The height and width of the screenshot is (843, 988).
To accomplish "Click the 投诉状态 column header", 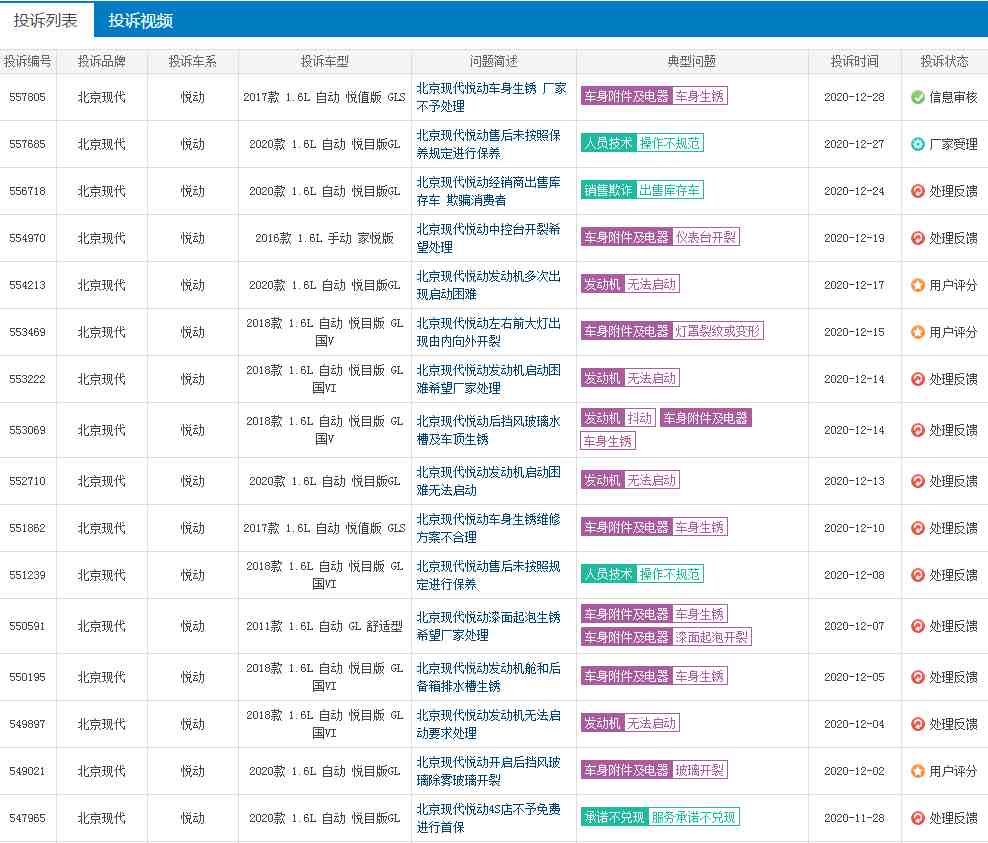I will [x=945, y=62].
